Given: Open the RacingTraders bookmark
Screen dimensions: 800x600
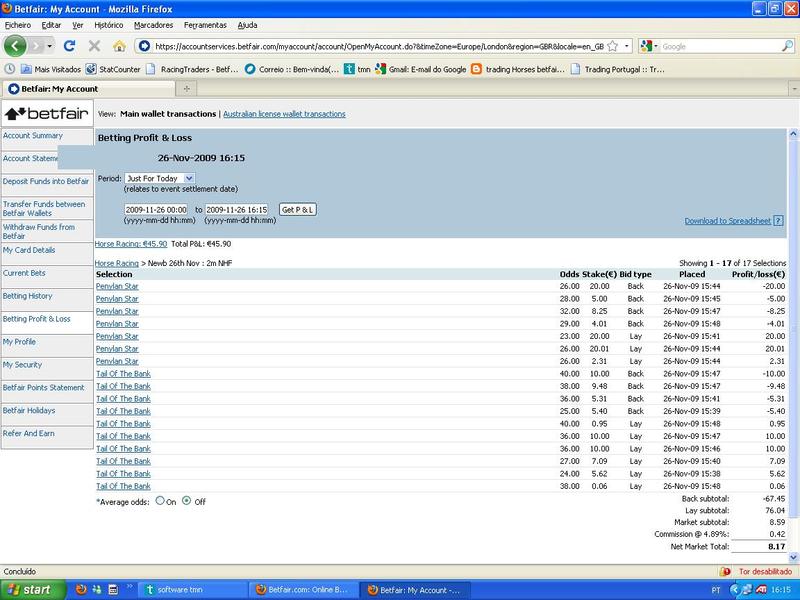Looking at the screenshot, I should click(x=192, y=69).
